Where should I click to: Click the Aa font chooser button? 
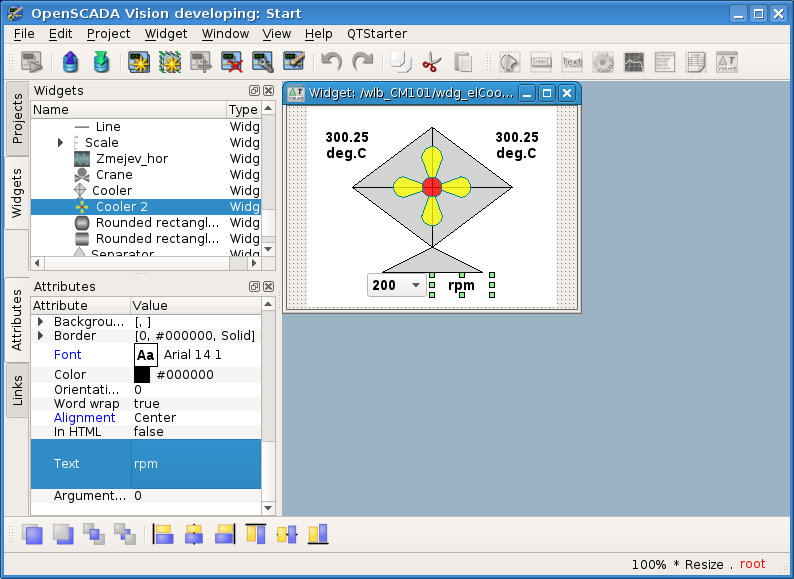click(x=146, y=355)
